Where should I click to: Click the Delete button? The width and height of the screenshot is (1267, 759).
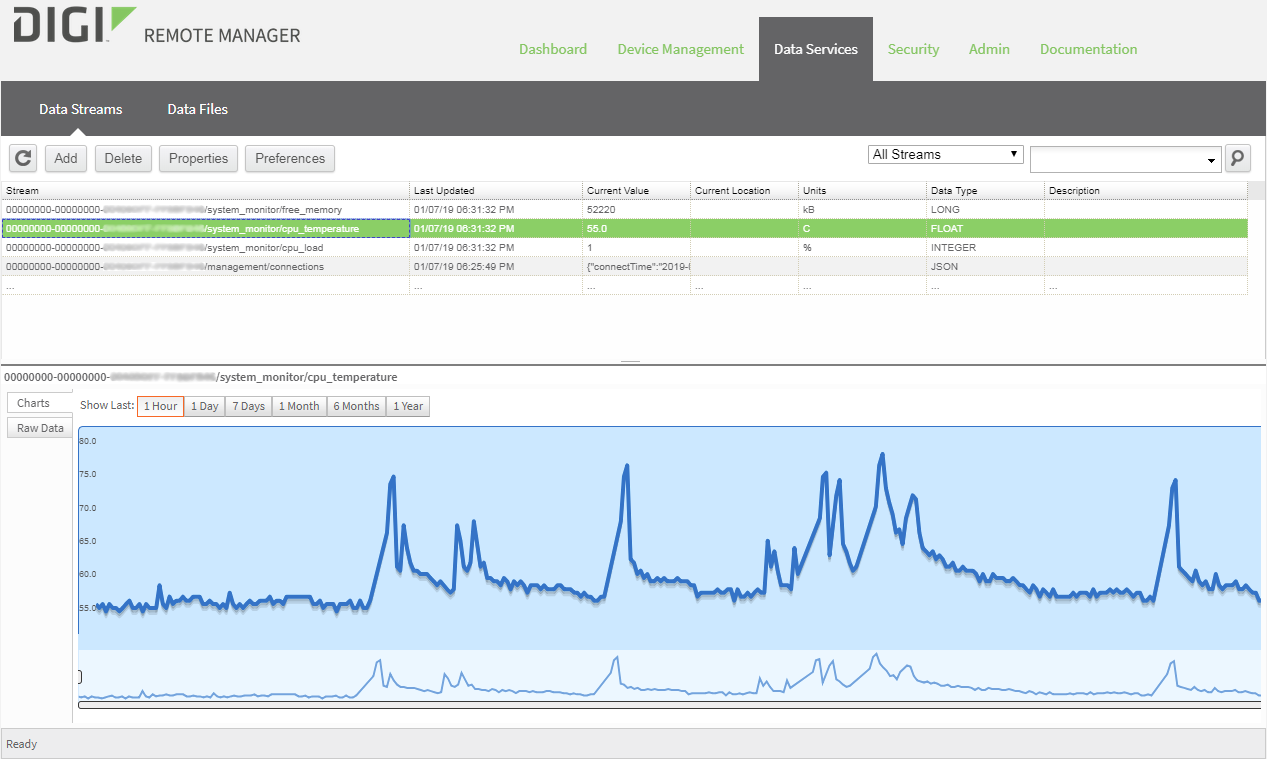[123, 158]
